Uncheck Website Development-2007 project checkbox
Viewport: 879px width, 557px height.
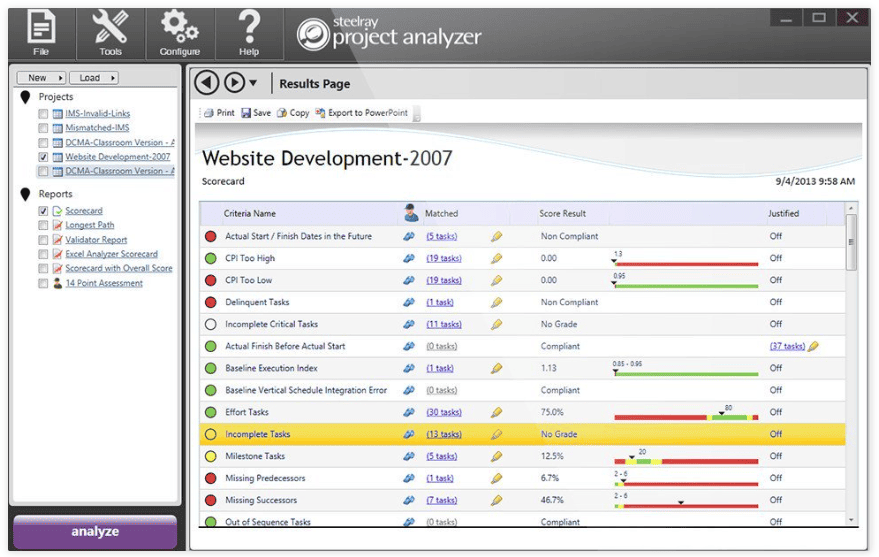point(43,157)
